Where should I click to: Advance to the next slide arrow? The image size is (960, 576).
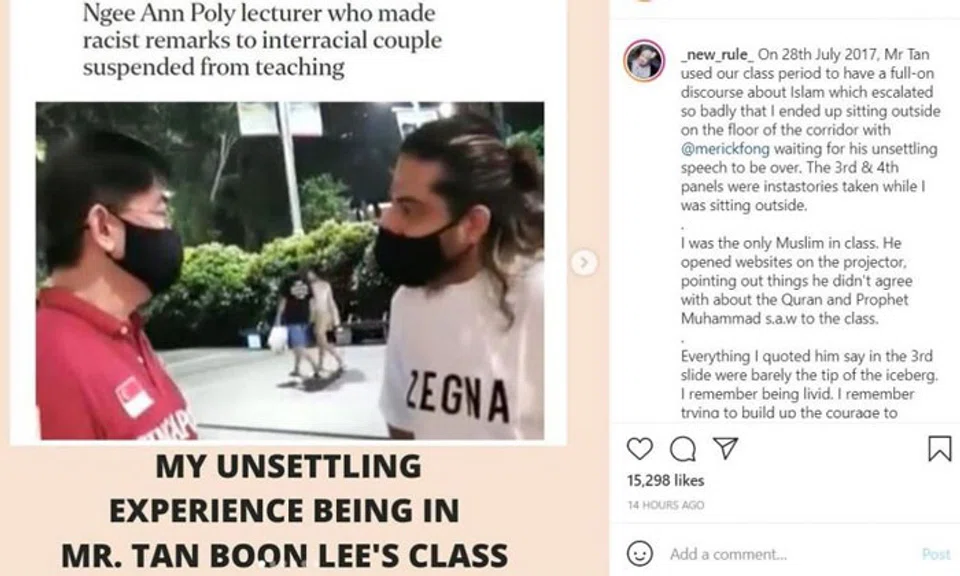coord(583,263)
